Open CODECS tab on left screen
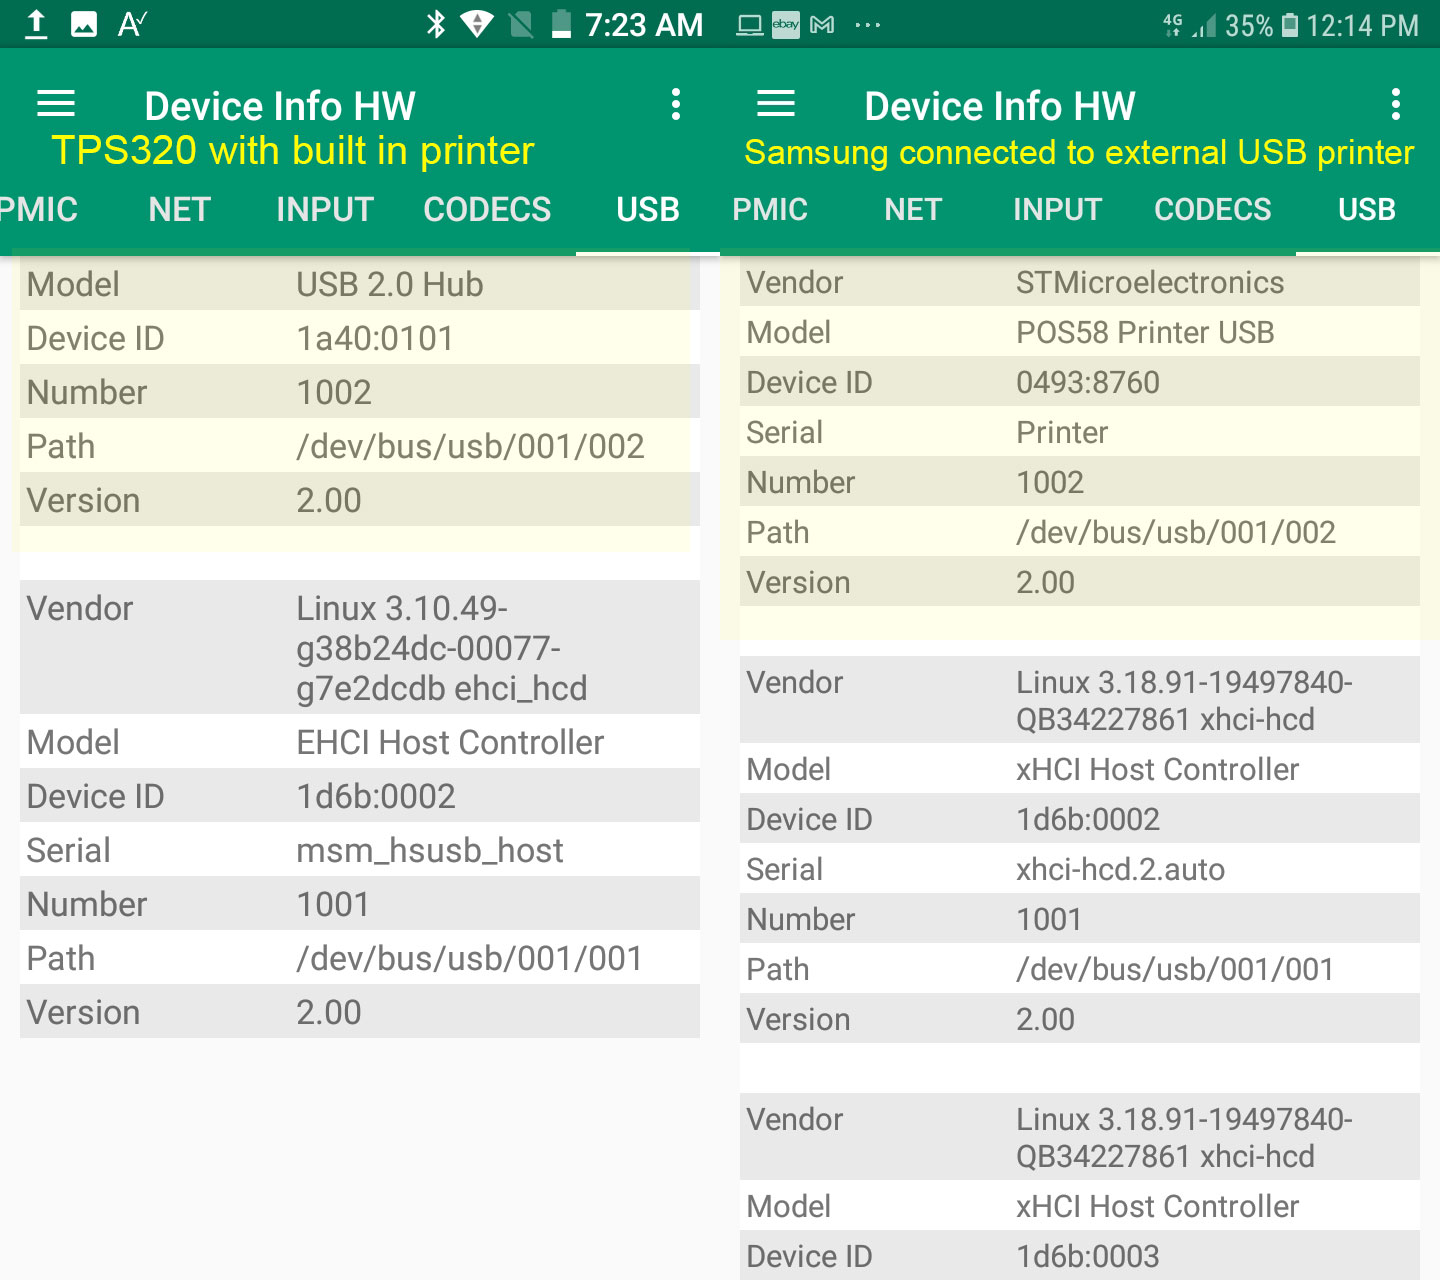Viewport: 1440px width, 1280px height. 487,210
